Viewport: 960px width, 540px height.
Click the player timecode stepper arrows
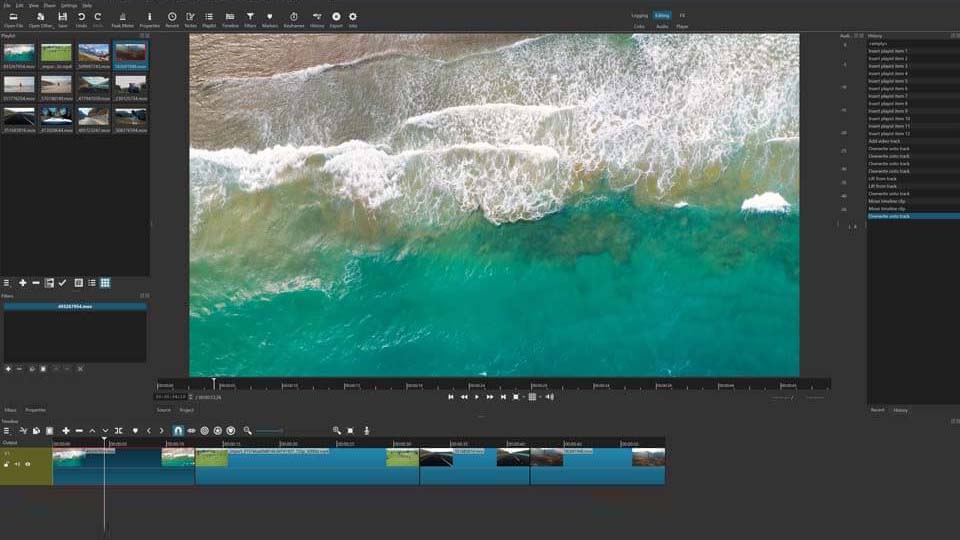(191, 397)
